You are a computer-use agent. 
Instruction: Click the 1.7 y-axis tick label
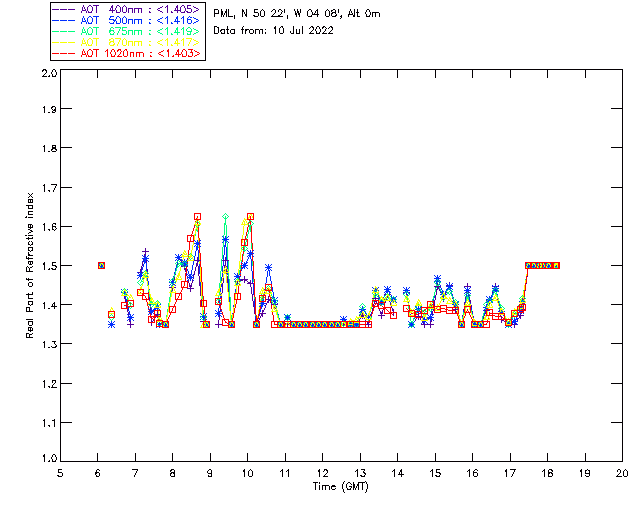pos(49,188)
